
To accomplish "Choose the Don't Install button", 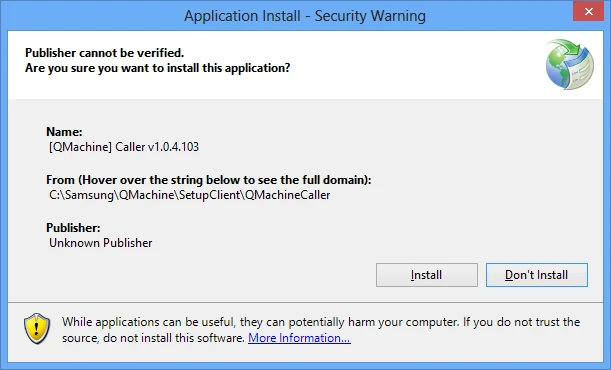I will coord(537,275).
